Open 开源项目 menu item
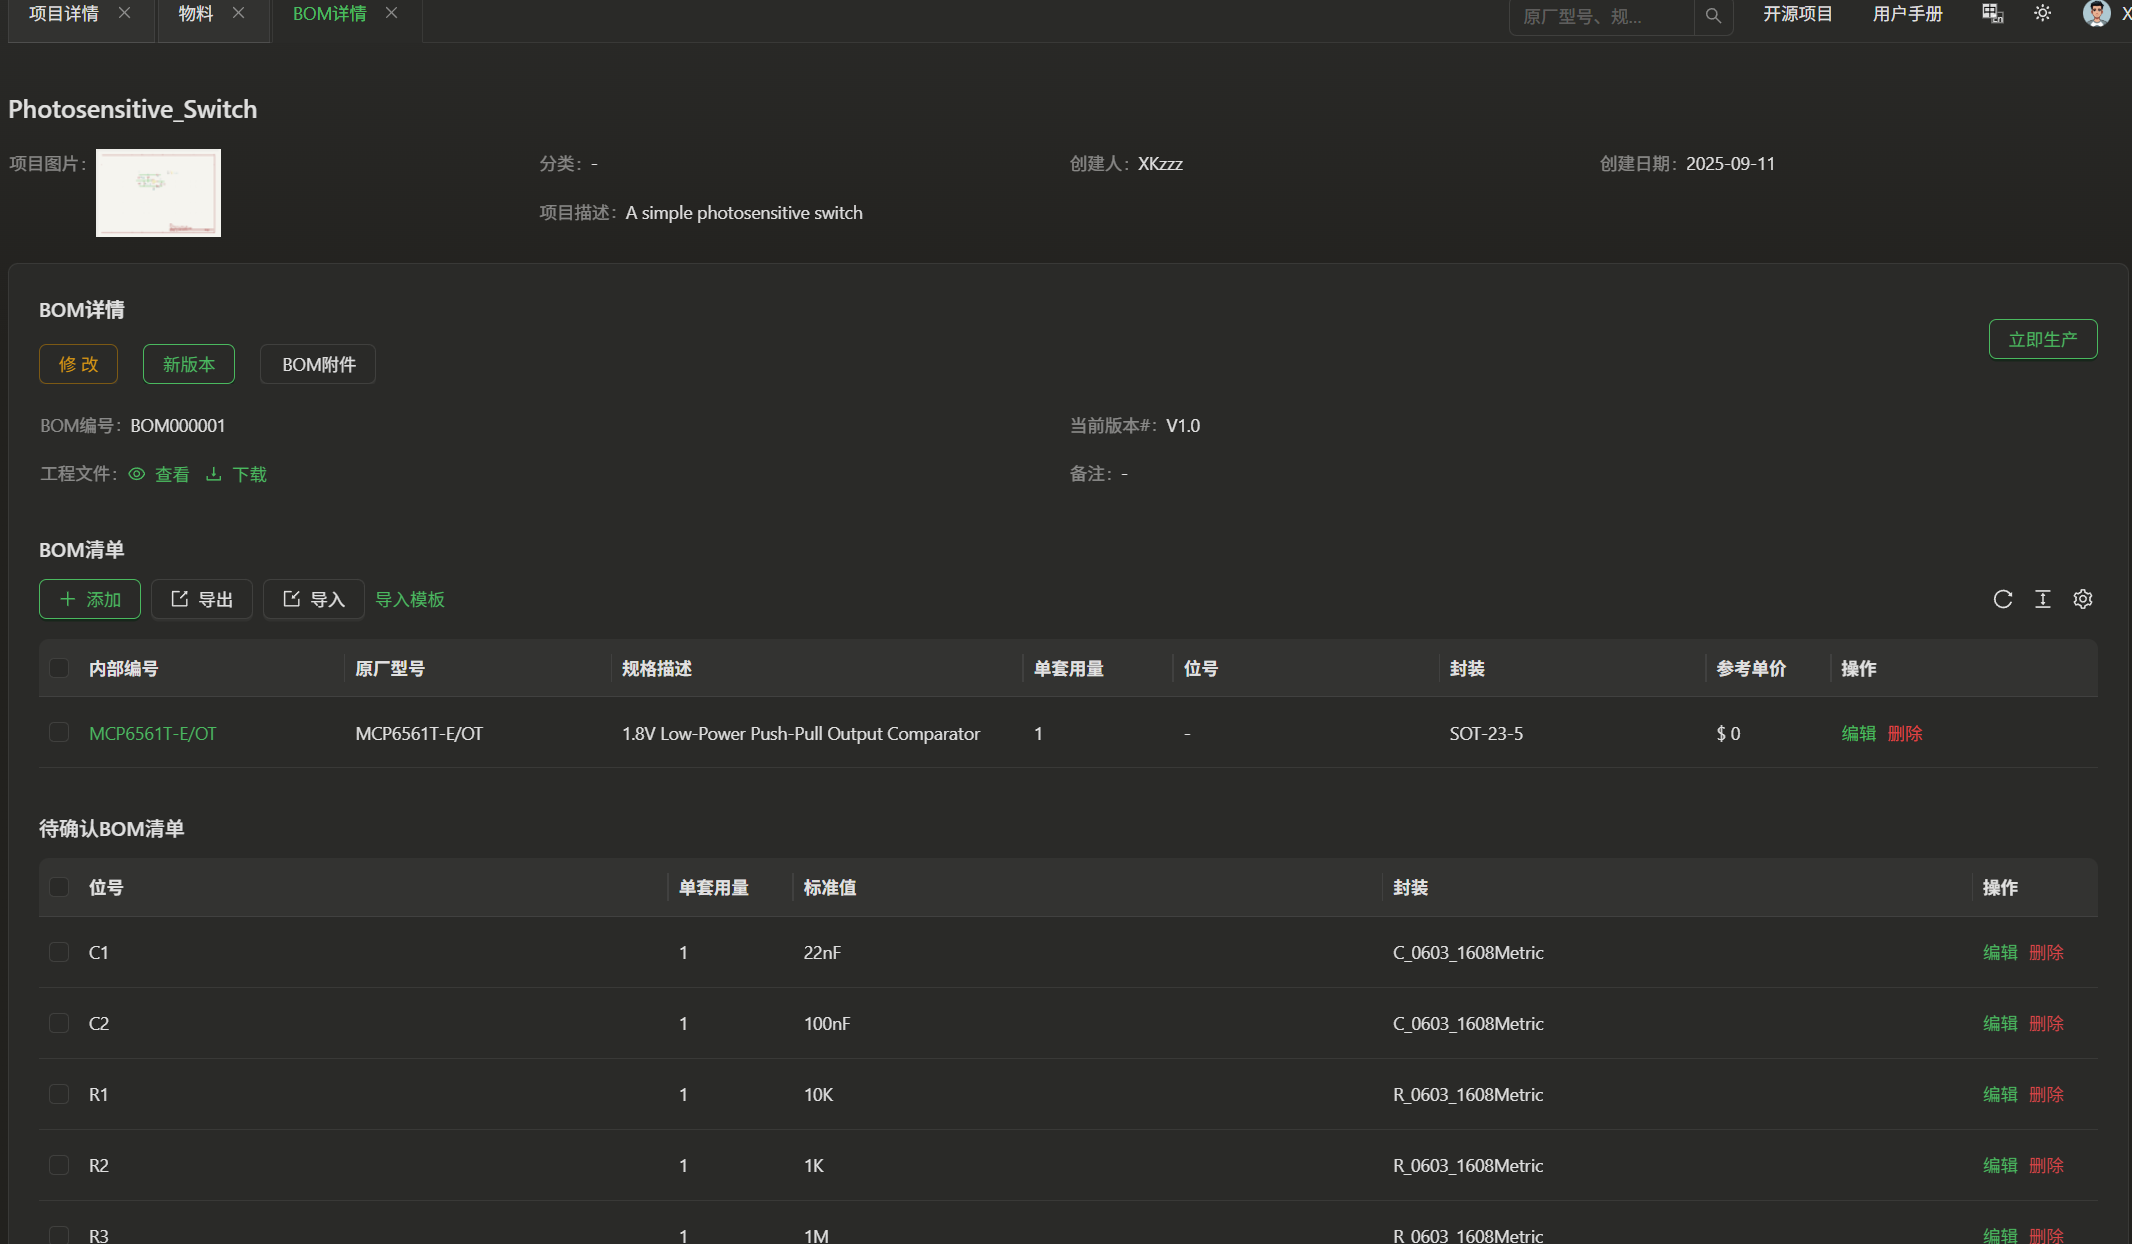This screenshot has width=2132, height=1244. [x=1797, y=14]
